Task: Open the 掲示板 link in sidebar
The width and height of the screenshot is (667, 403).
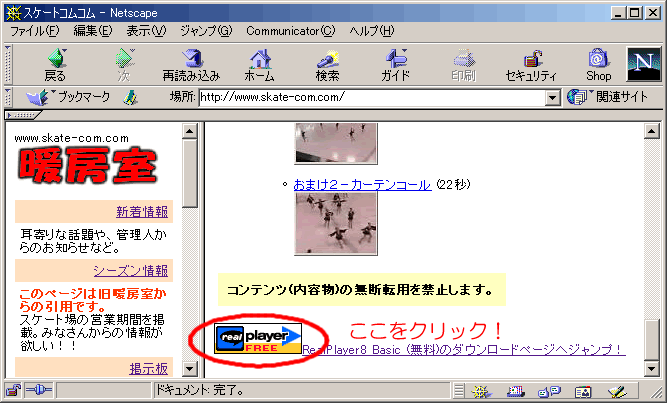Action: click(x=148, y=369)
